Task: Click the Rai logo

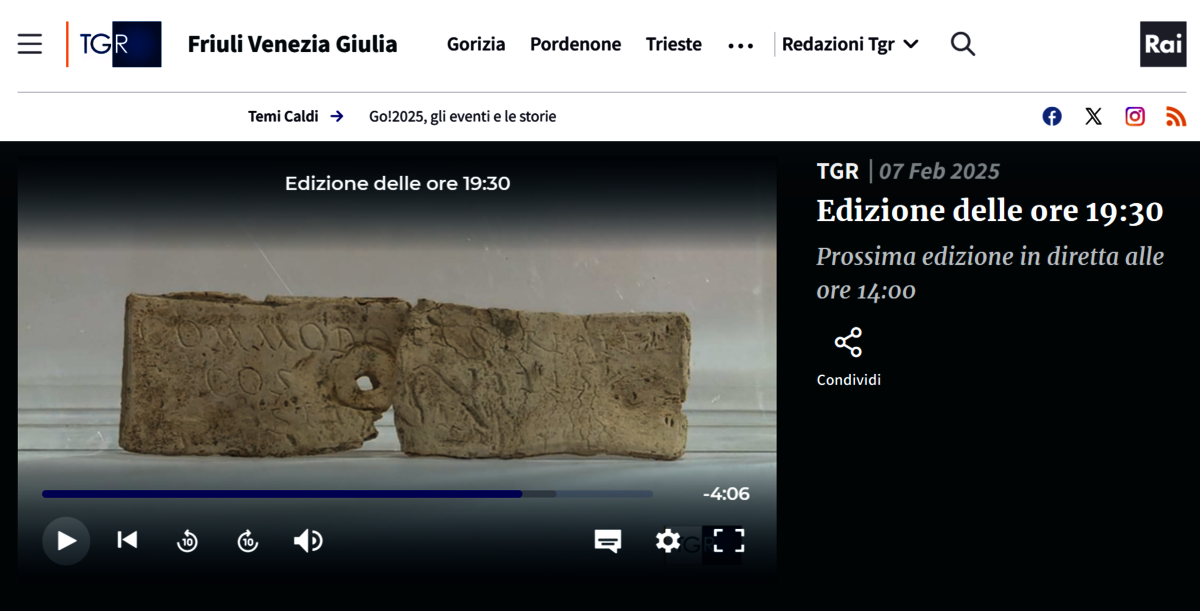Action: [1163, 44]
